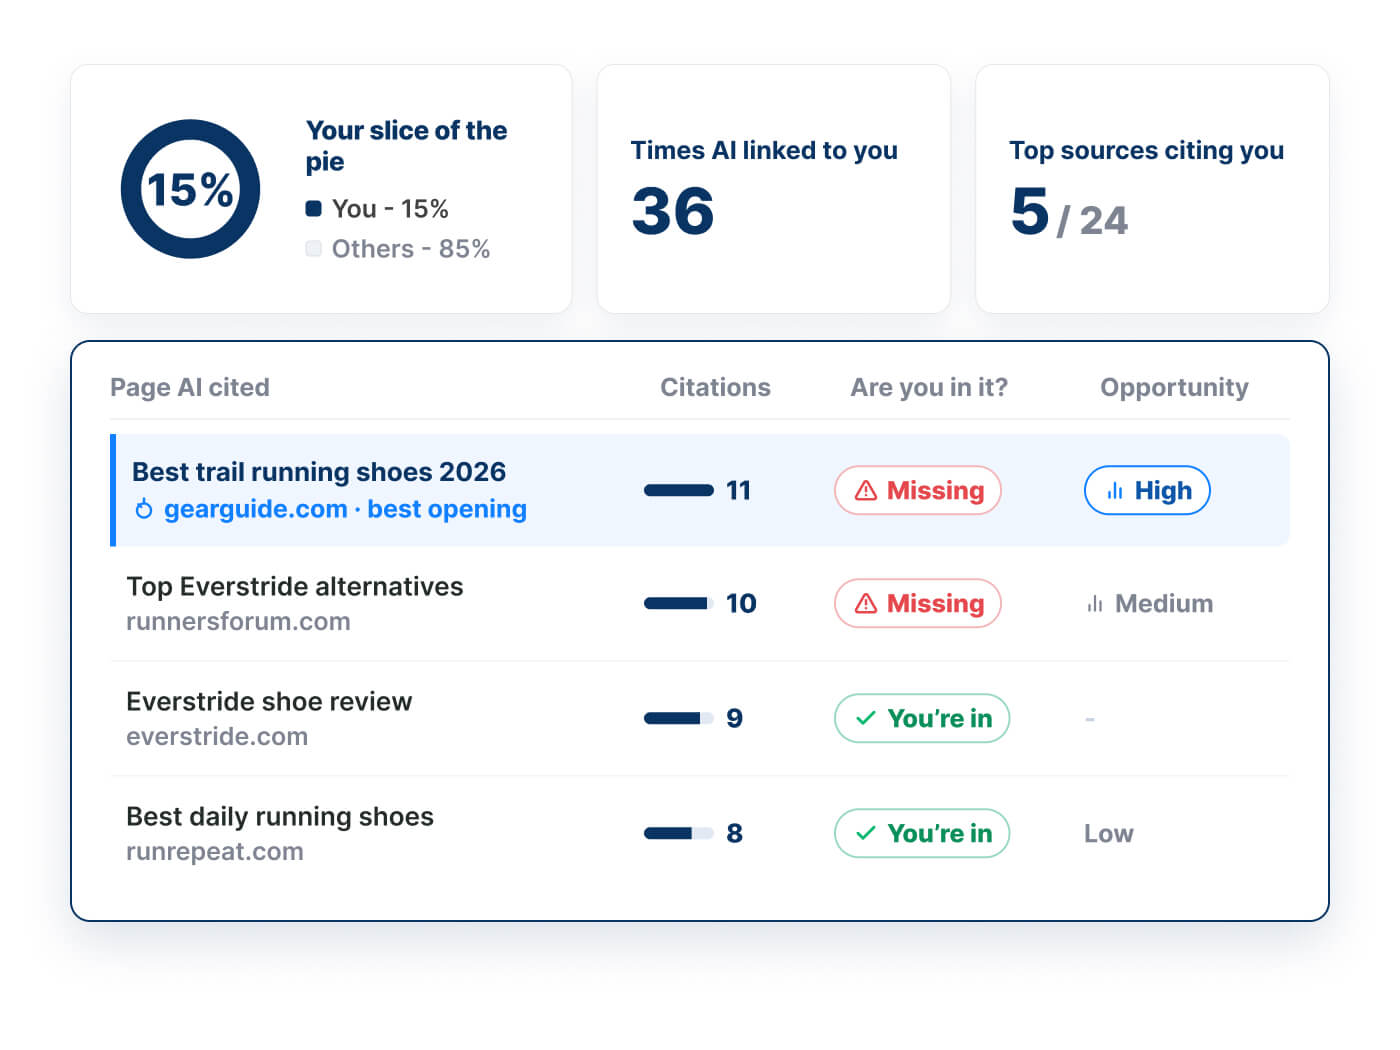This screenshot has width=1400, height=1050.
Task: Click the warning icon in first Missing badge
Action: (866, 490)
